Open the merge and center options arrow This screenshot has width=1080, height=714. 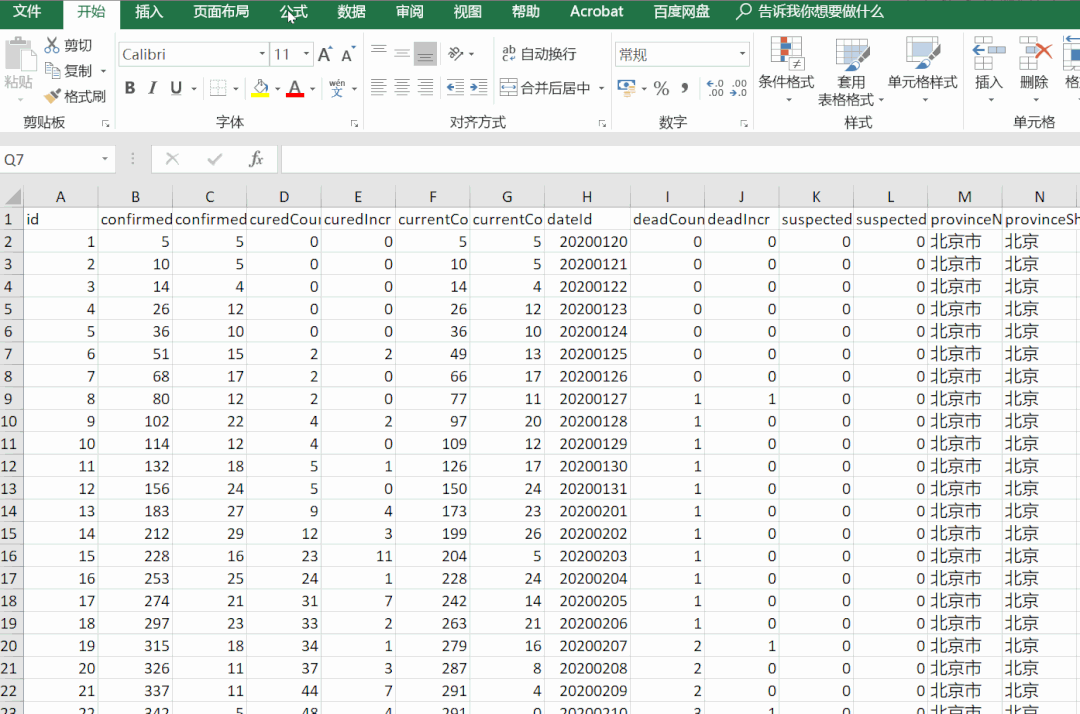click(601, 88)
